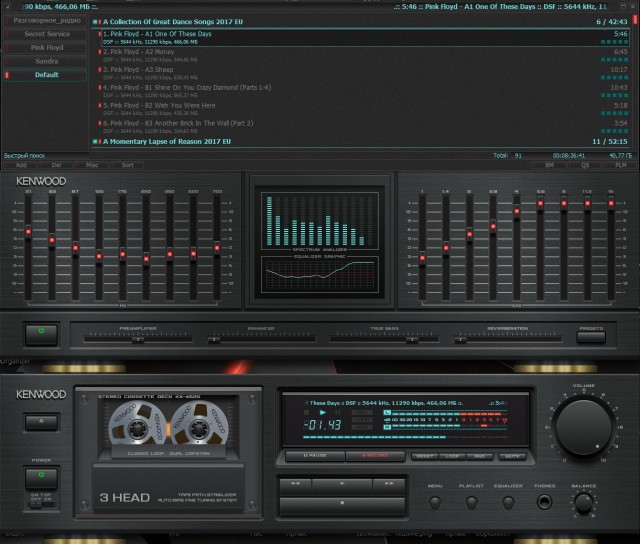Click the play indicator in the deck display
Viewport: 640px width, 544px height.
tap(322, 413)
